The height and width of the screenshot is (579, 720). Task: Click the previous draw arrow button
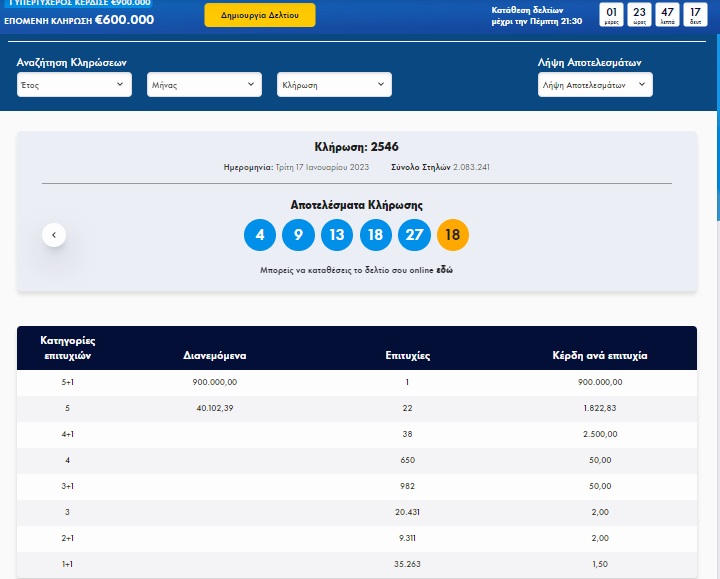54,235
